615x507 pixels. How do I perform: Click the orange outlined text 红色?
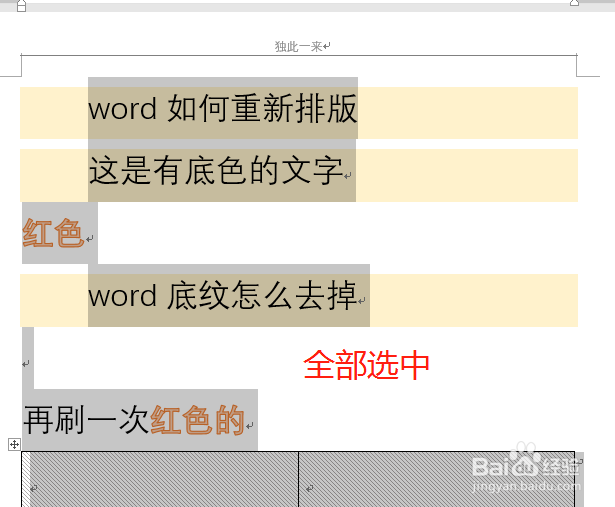(53, 233)
